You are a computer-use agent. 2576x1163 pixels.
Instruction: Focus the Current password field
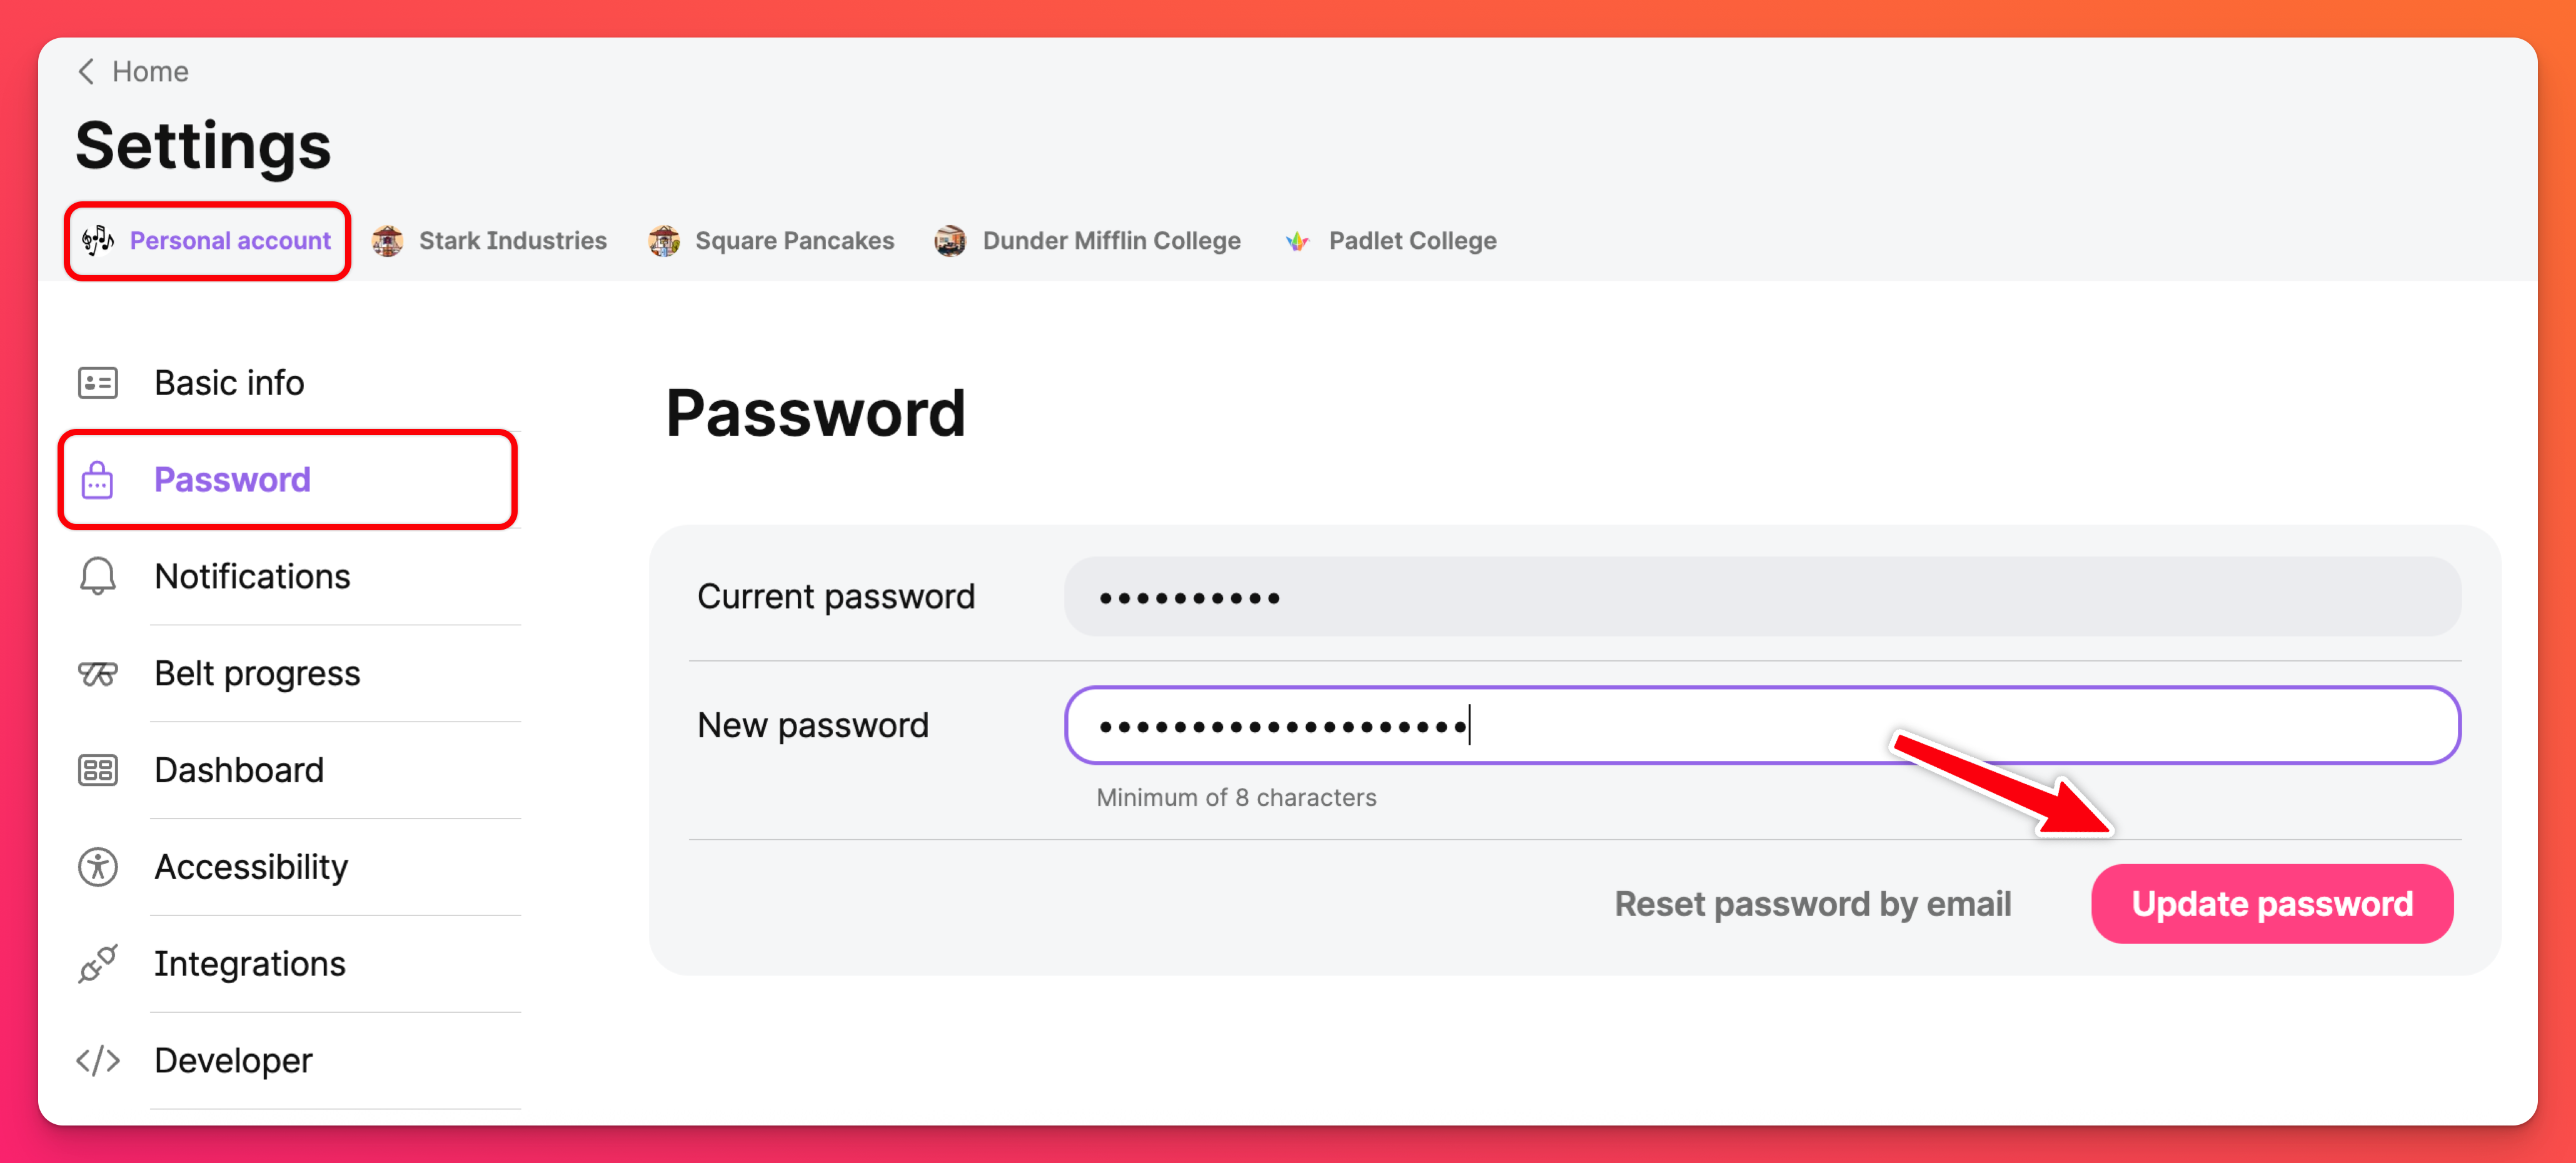point(1761,597)
